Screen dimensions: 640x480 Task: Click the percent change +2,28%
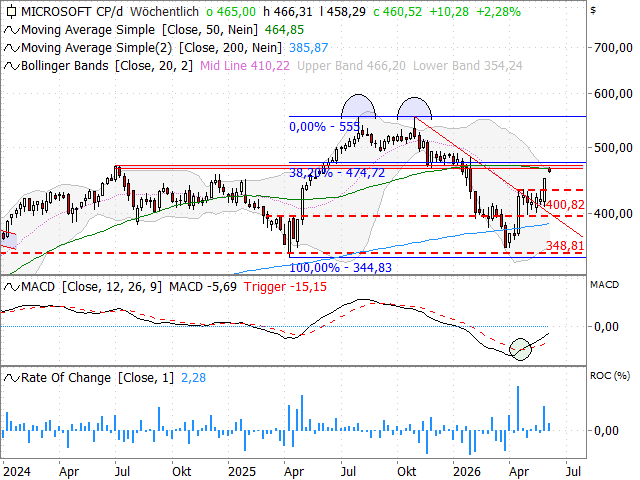click(x=498, y=12)
